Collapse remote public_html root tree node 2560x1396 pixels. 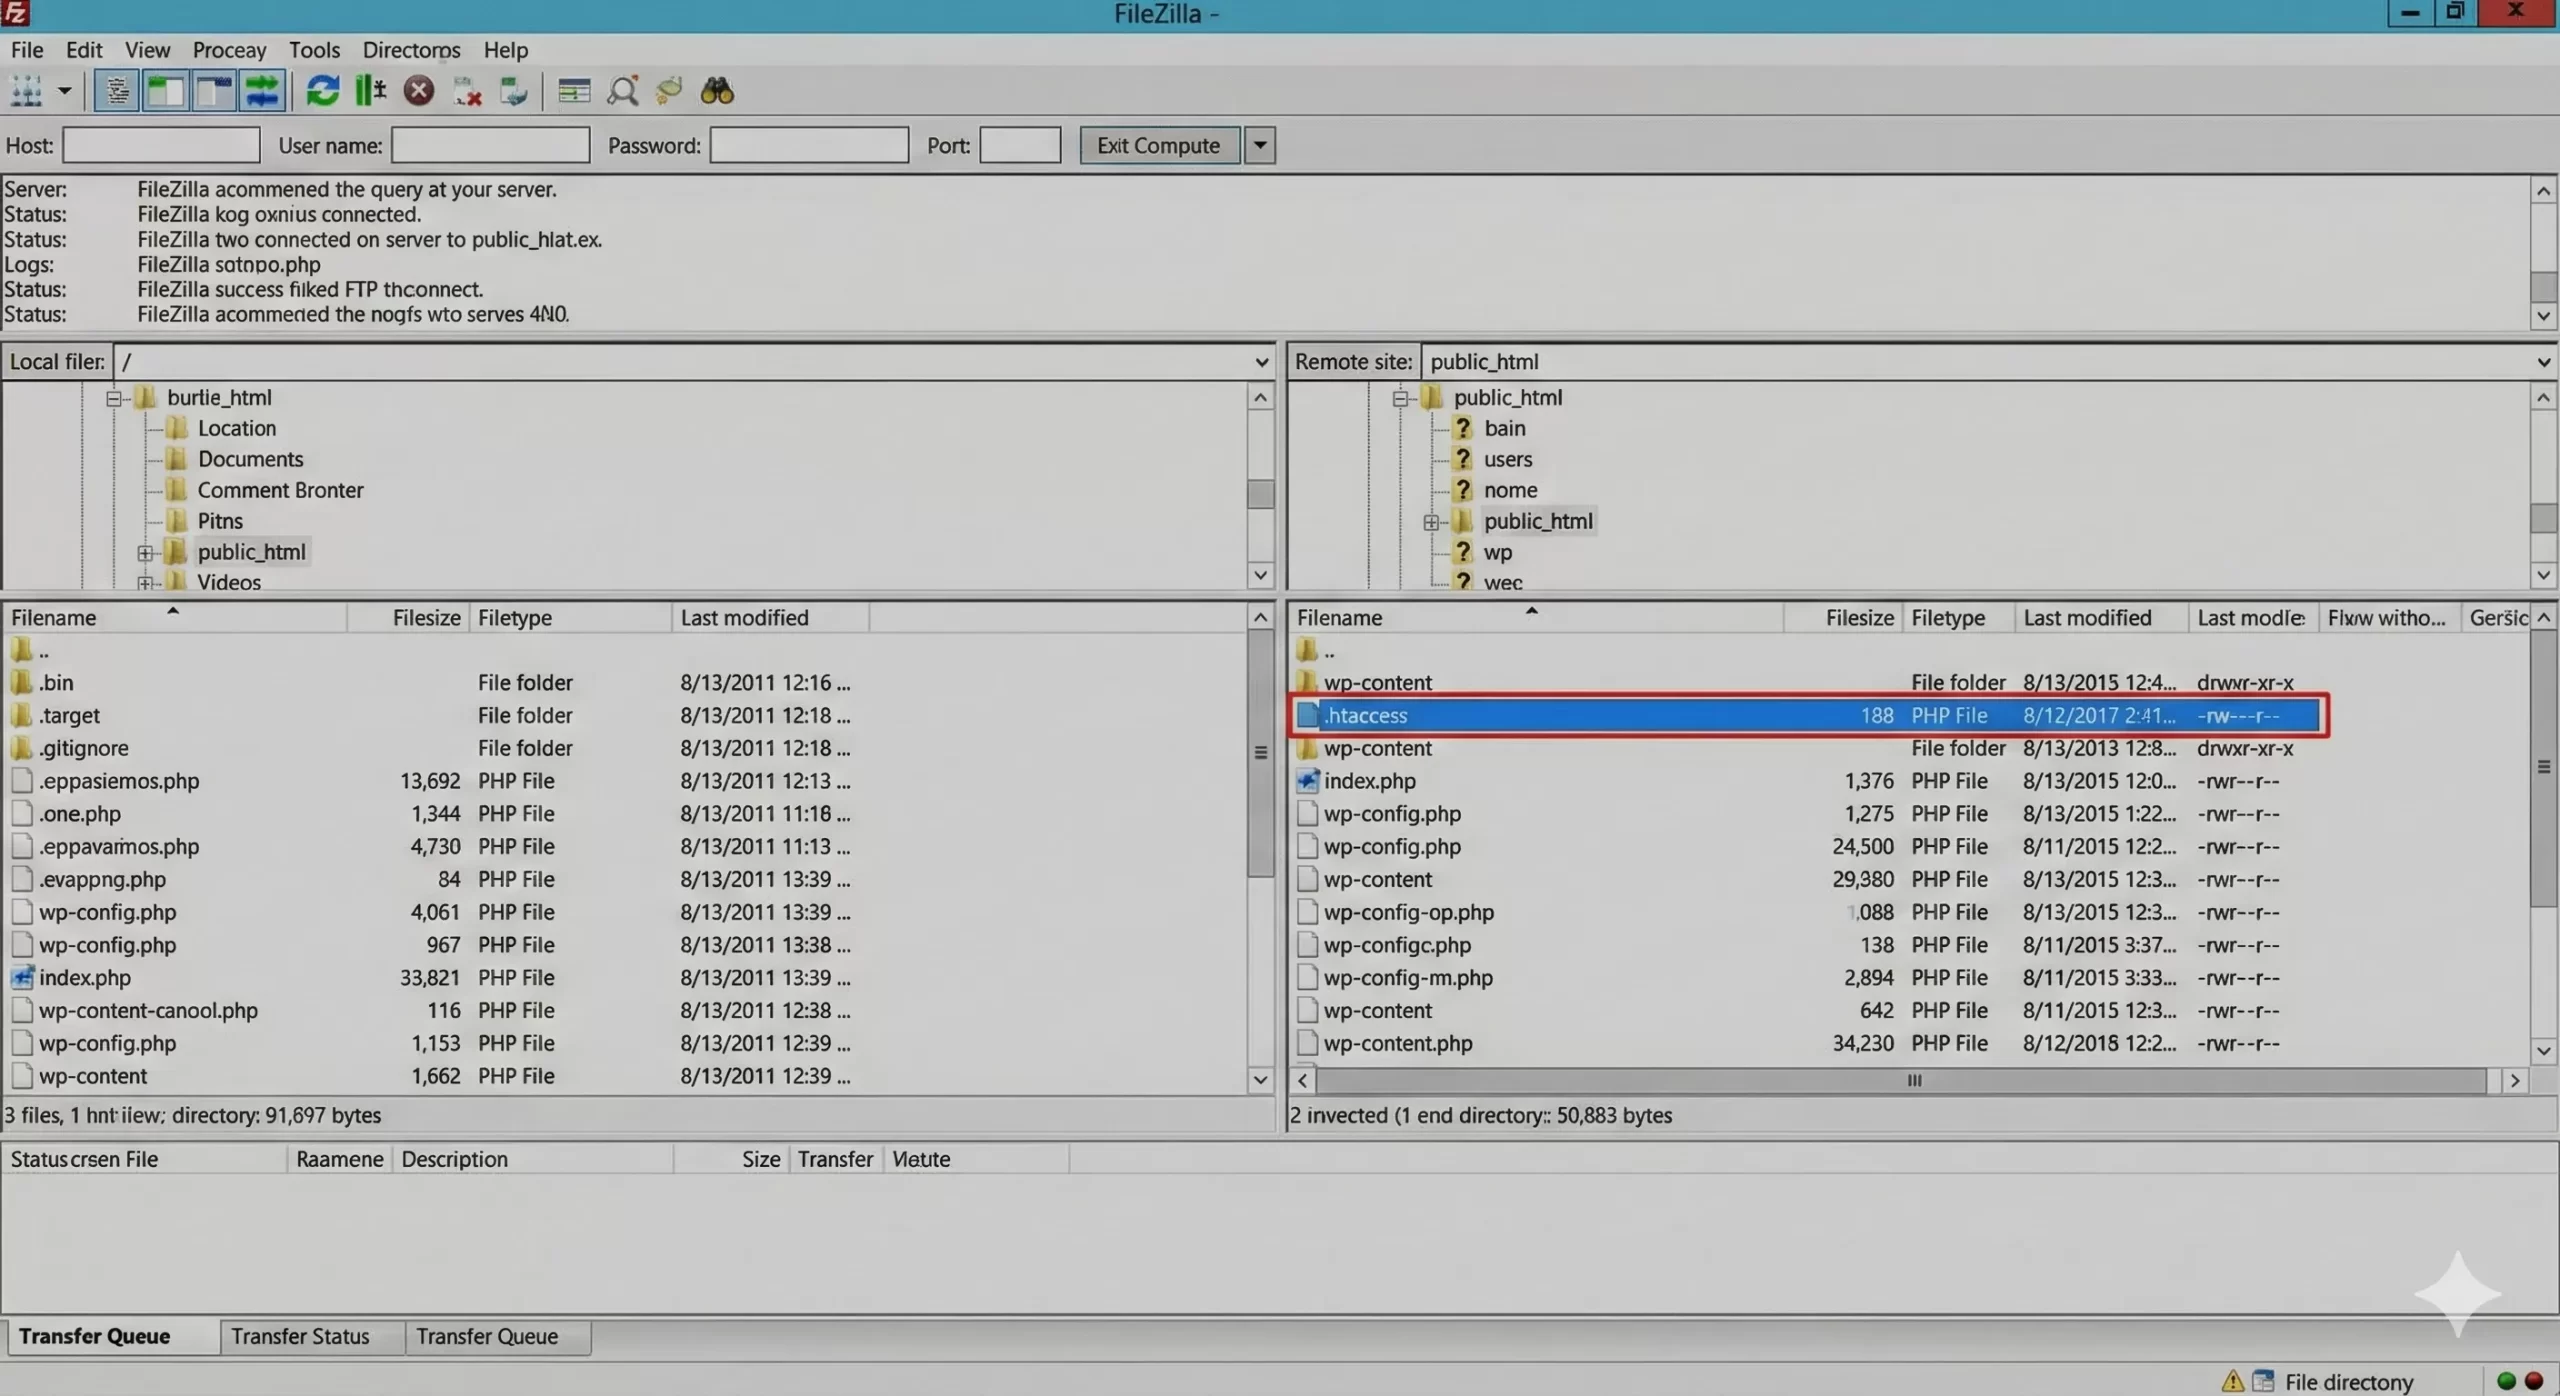[x=1400, y=398]
